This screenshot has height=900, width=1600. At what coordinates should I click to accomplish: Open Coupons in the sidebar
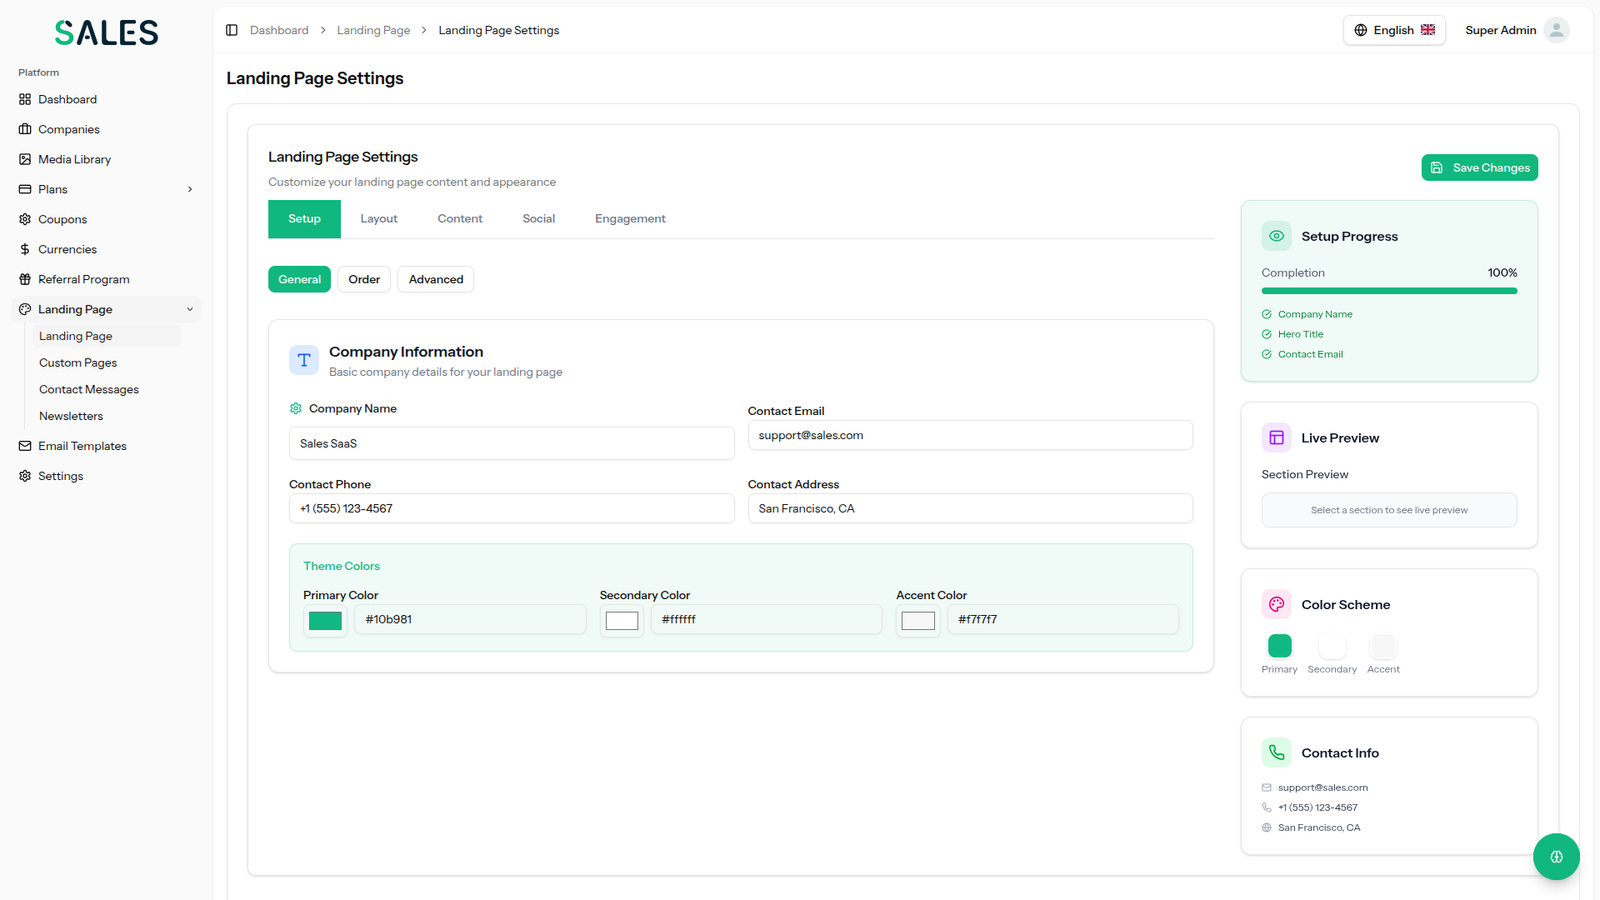(62, 219)
